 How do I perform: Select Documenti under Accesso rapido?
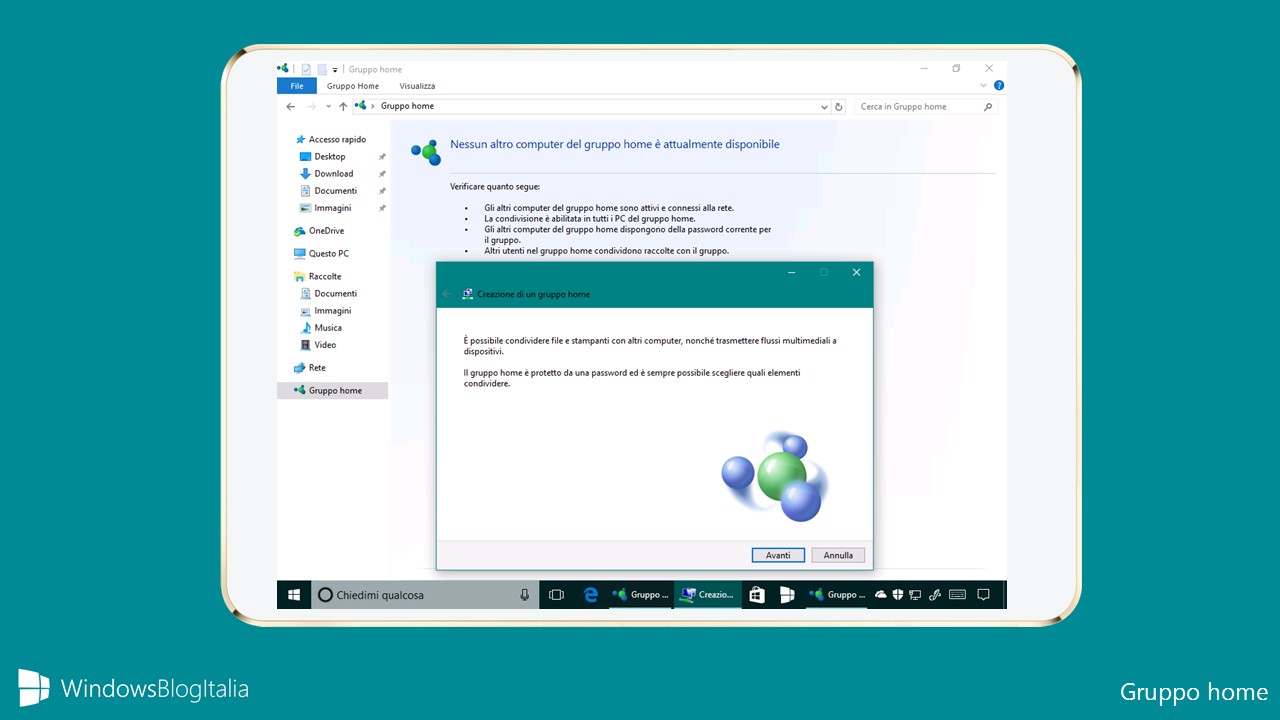pyautogui.click(x=335, y=190)
